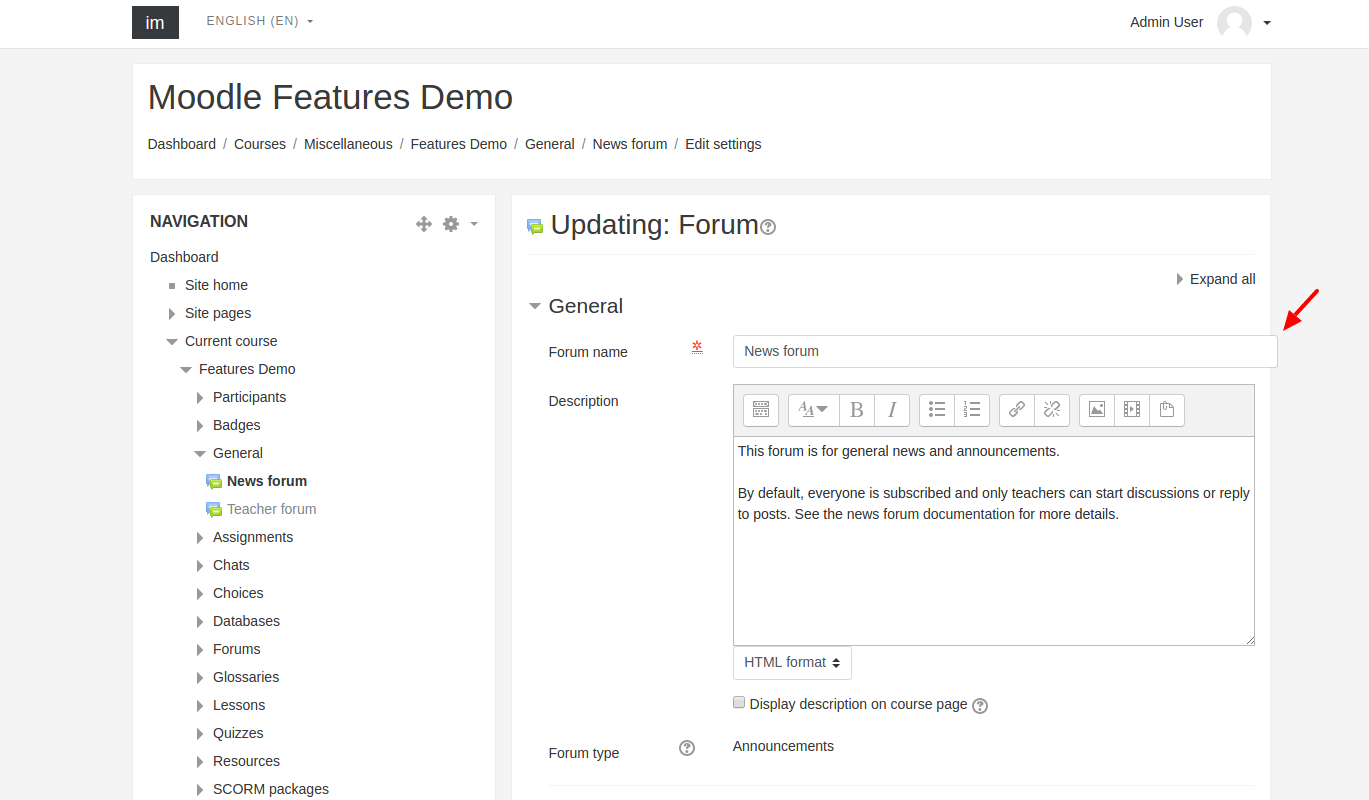1369x800 pixels.
Task: Open SCORM packages in navigation tree
Action: pyautogui.click(x=271, y=789)
